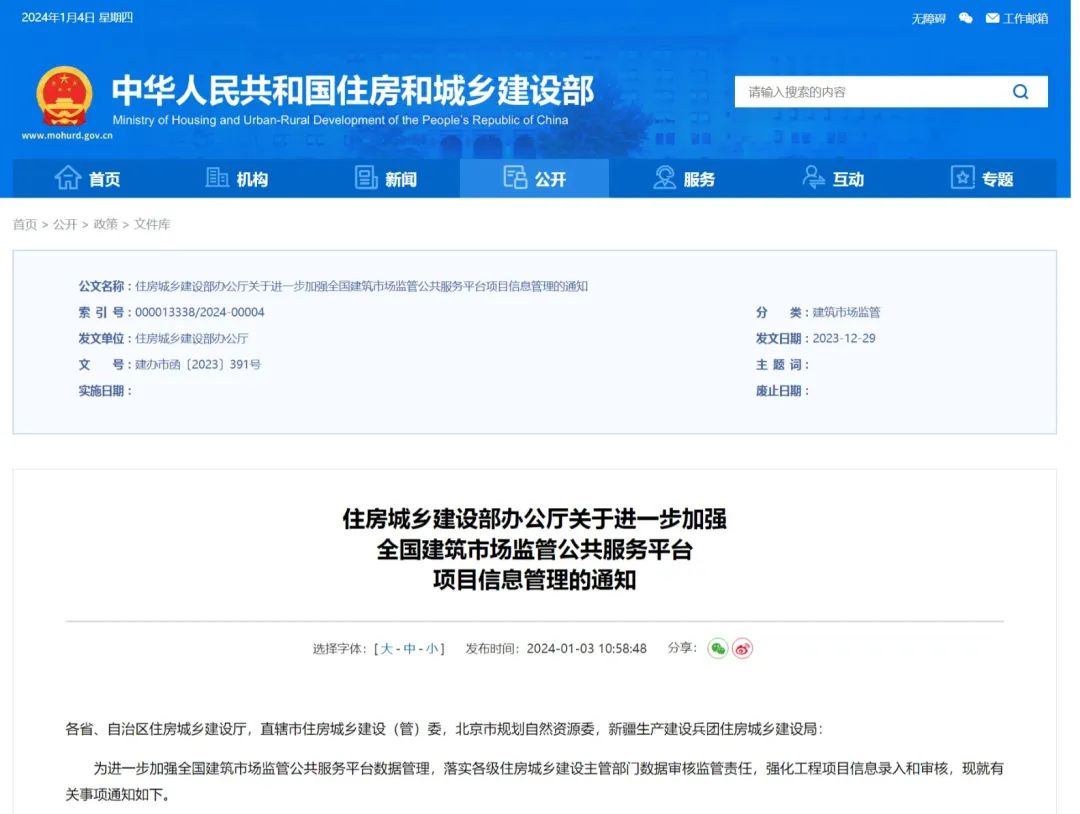Viewport: 1080px width, 814px height.
Task: Set font size to 小 (small)
Action: coord(431,649)
